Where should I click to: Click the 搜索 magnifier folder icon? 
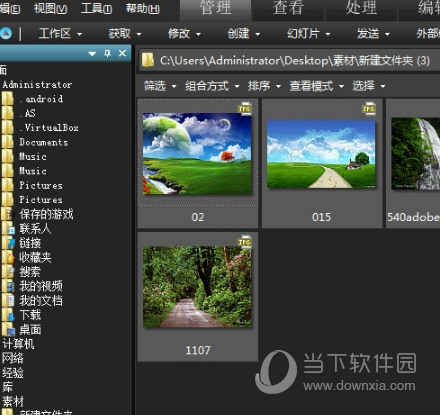click(x=8, y=272)
